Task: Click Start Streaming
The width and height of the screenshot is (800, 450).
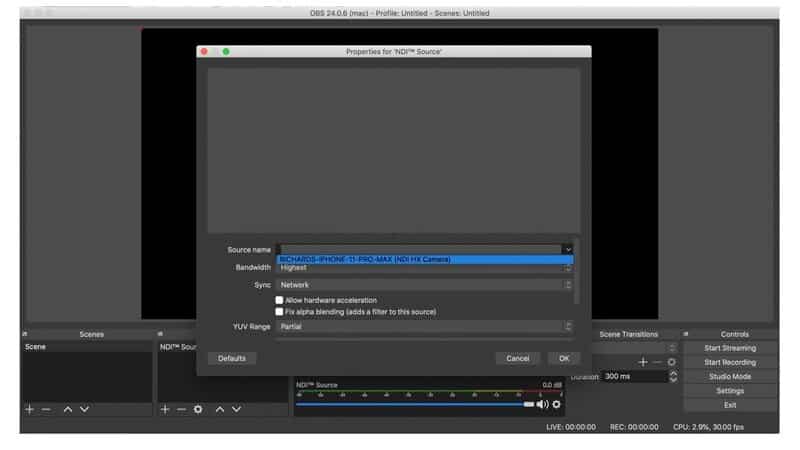Action: click(730, 348)
